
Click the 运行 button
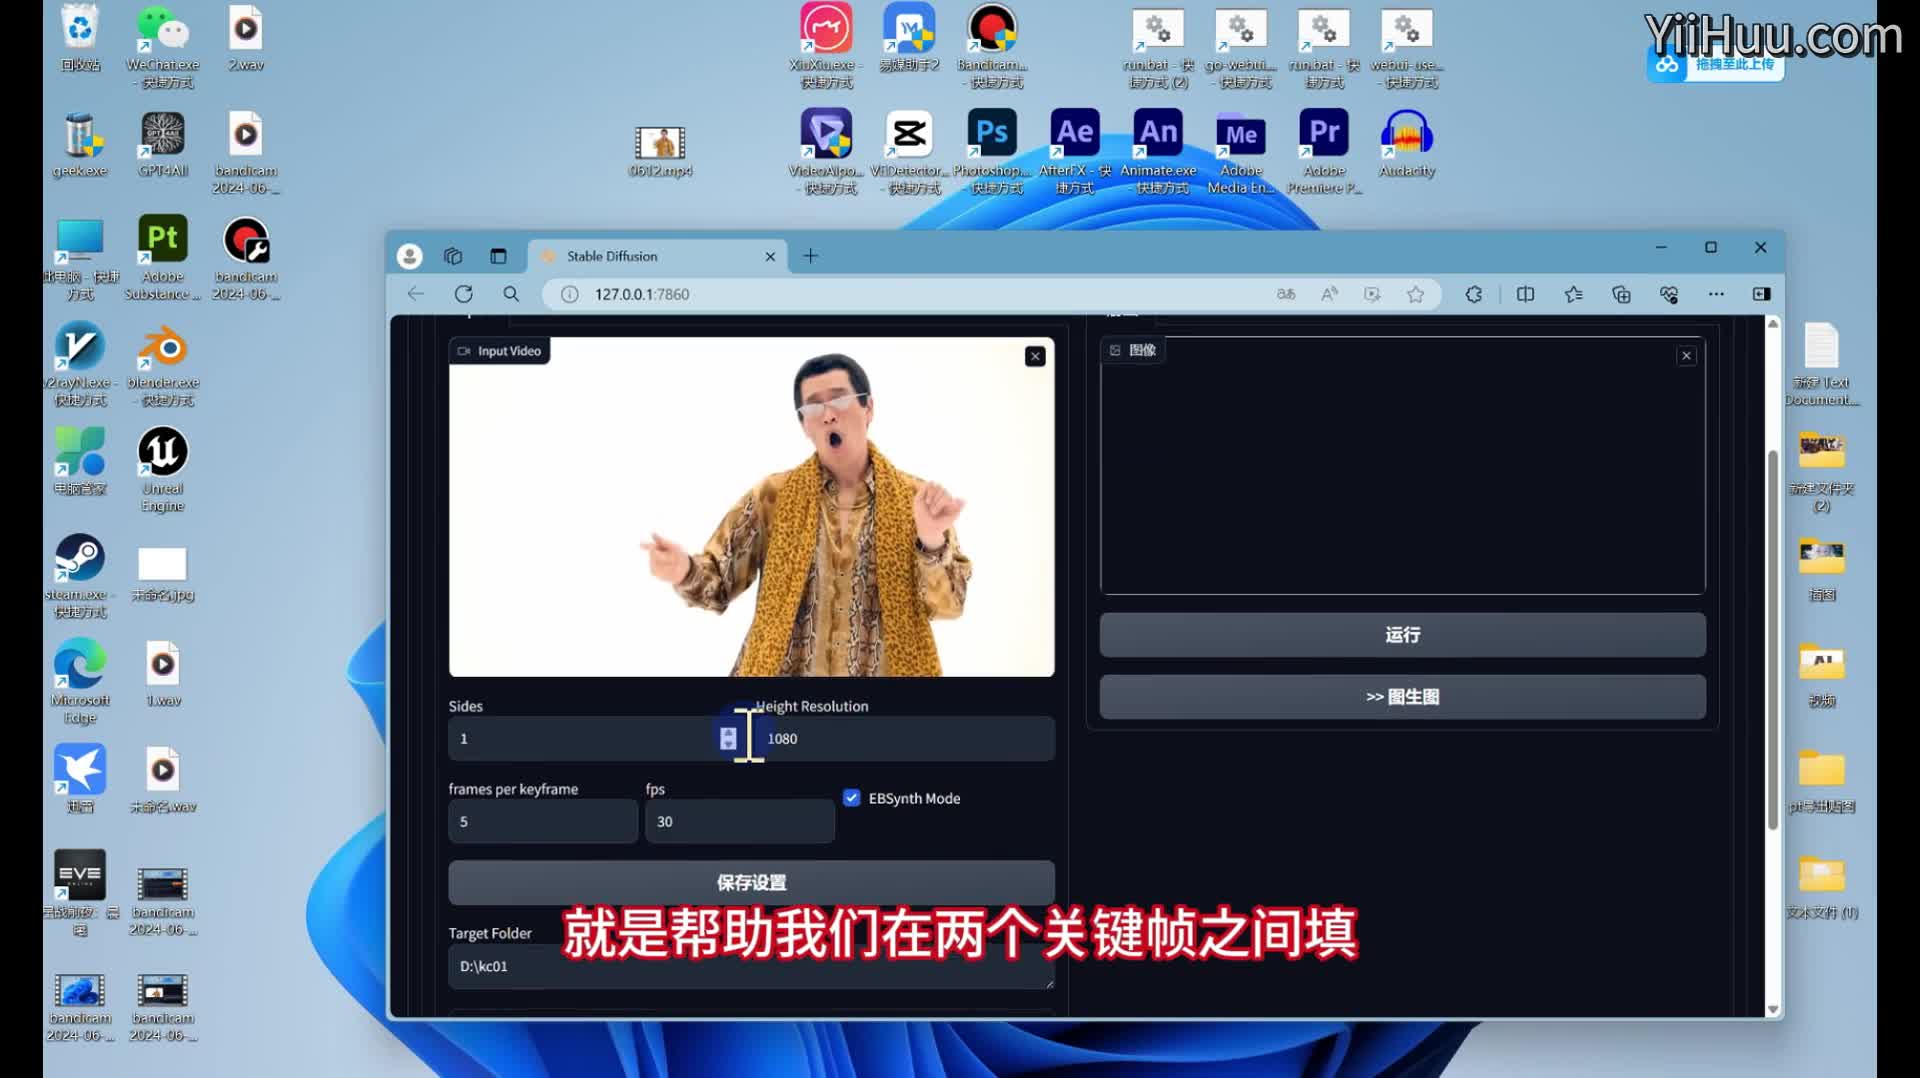1402,635
